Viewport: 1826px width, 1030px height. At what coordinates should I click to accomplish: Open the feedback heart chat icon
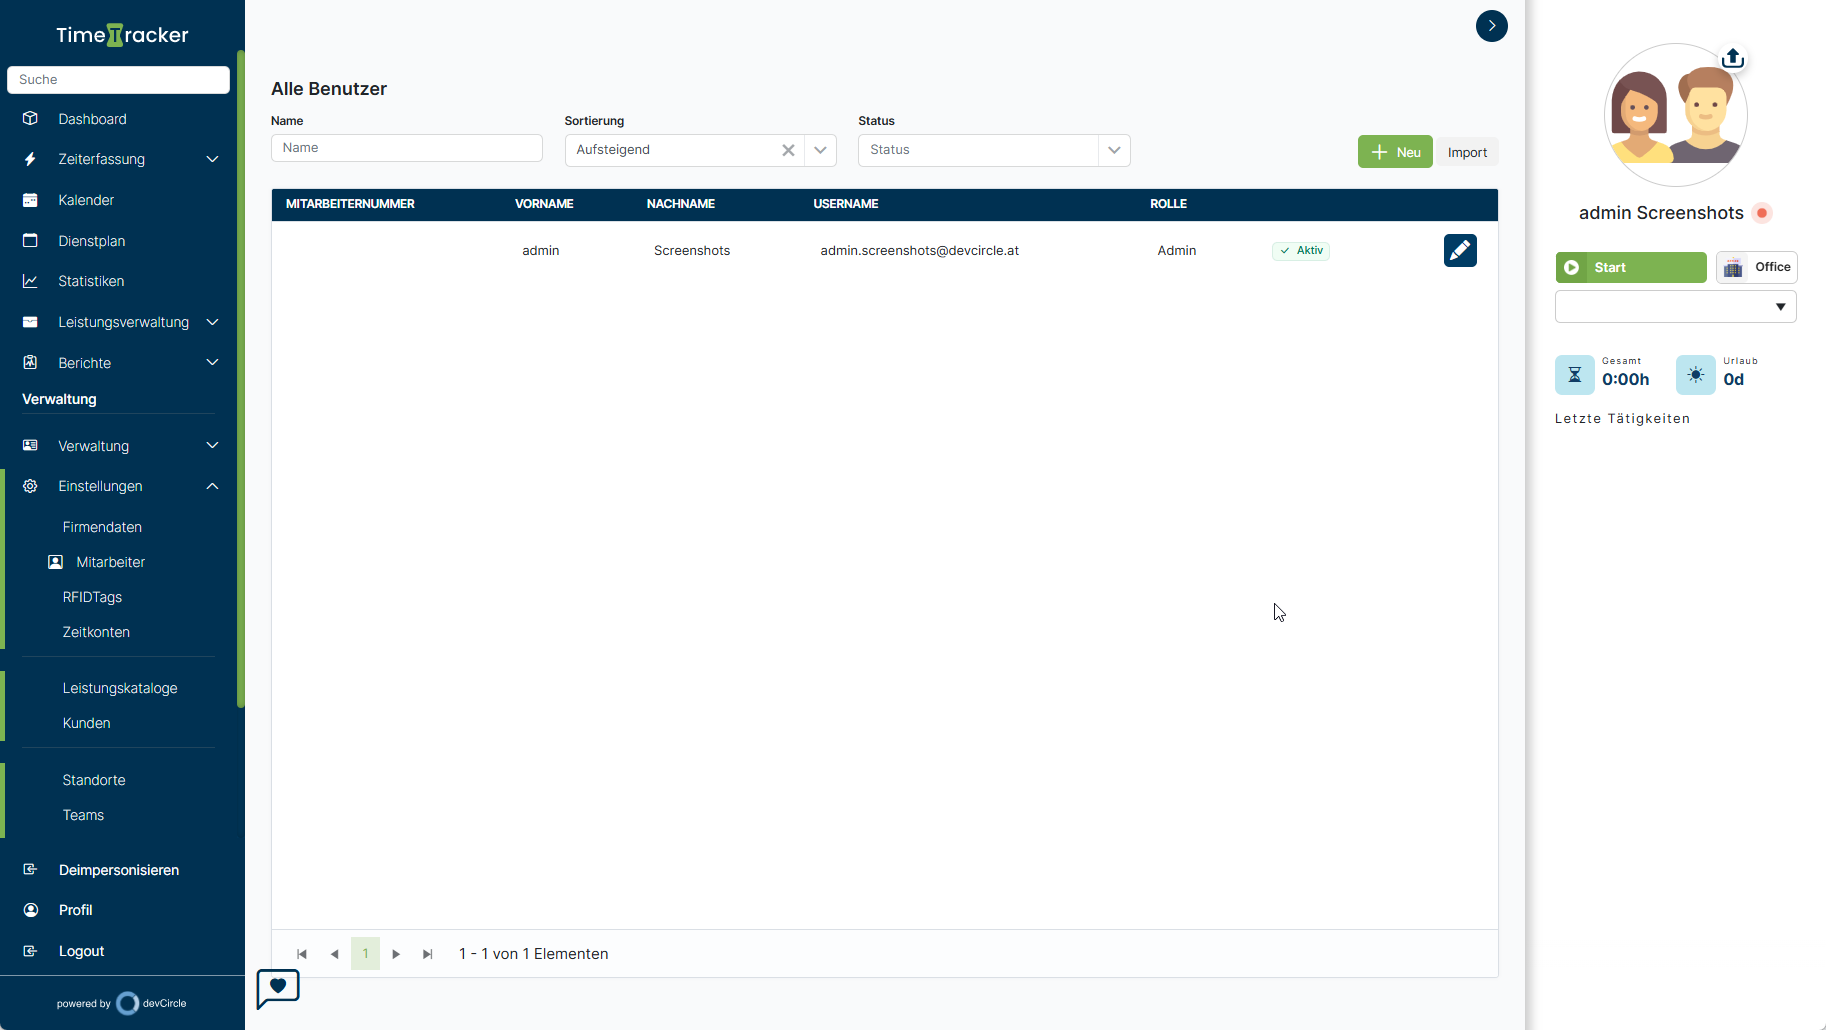point(278,988)
